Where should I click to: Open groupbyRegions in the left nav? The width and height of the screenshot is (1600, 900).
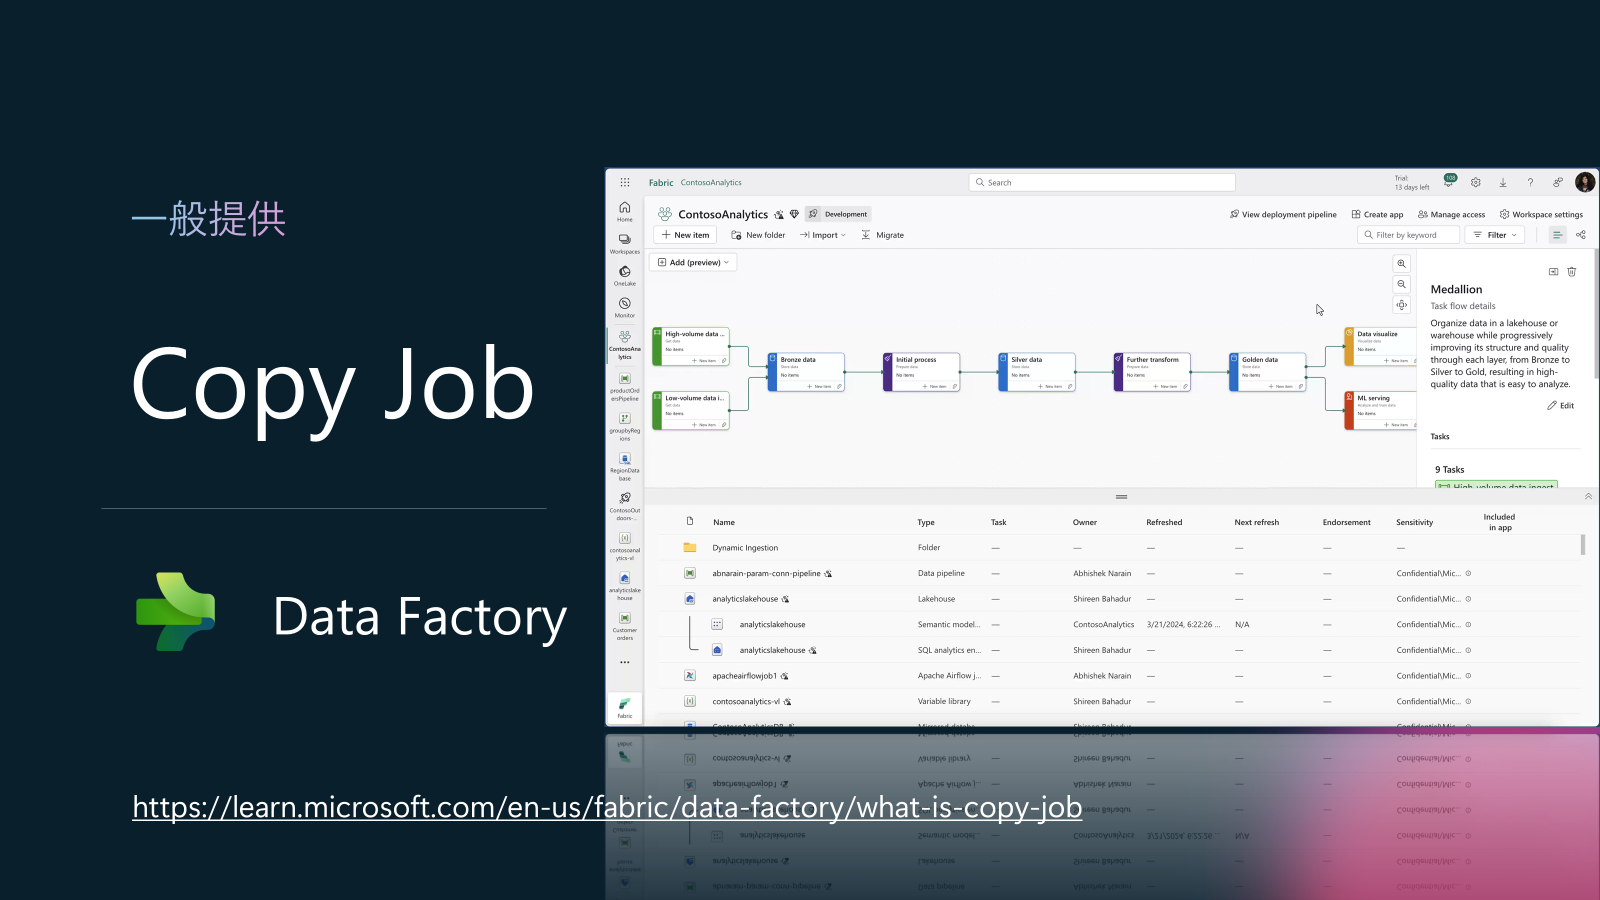click(625, 427)
